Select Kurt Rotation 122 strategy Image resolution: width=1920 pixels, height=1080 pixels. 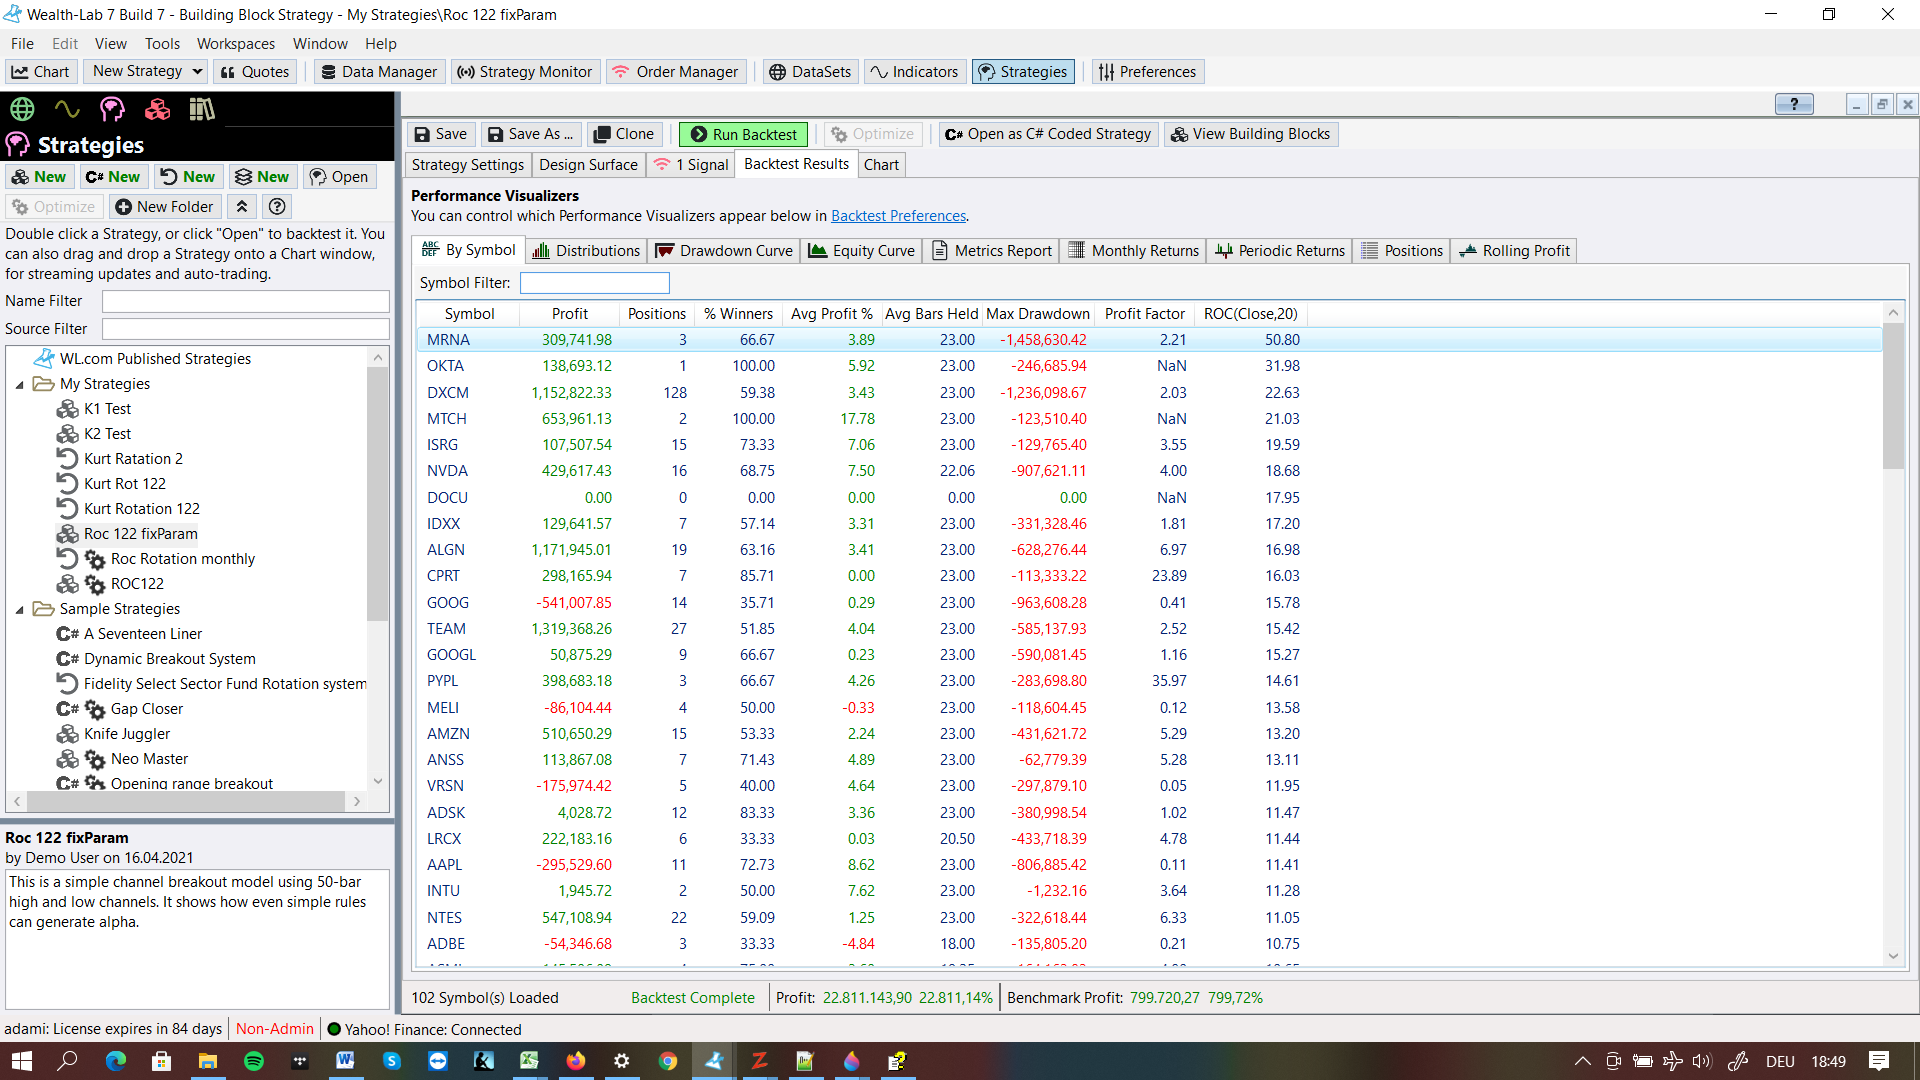click(141, 509)
